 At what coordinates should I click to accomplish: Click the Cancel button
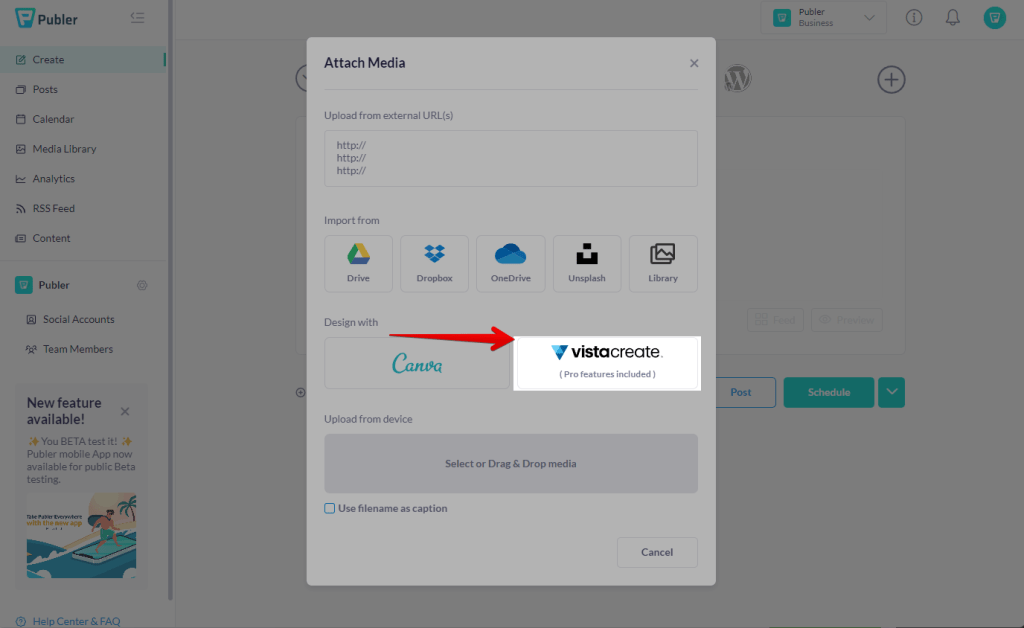657,552
